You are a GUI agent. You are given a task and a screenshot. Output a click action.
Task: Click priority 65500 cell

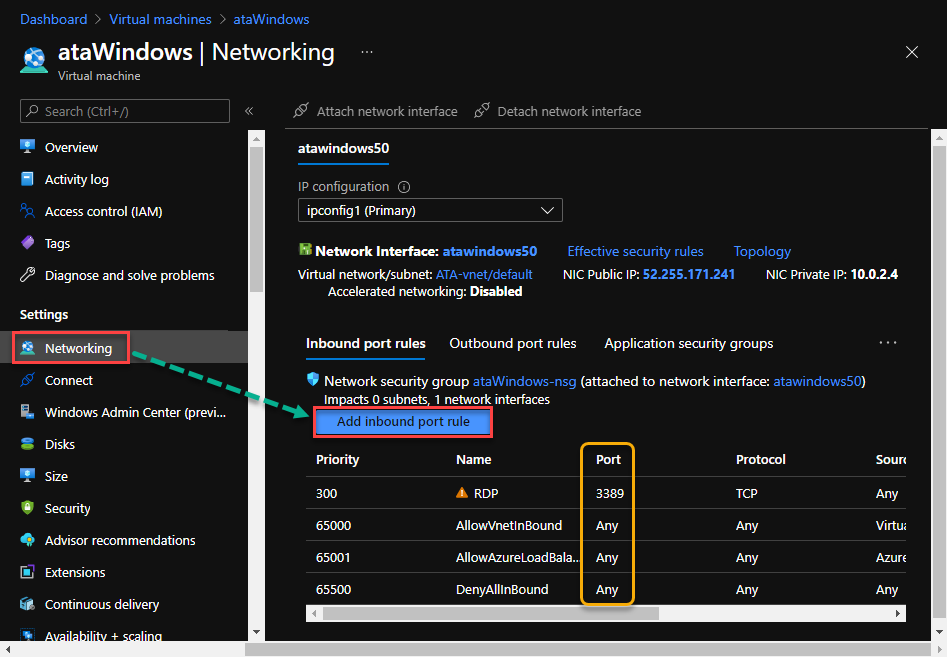(x=333, y=589)
